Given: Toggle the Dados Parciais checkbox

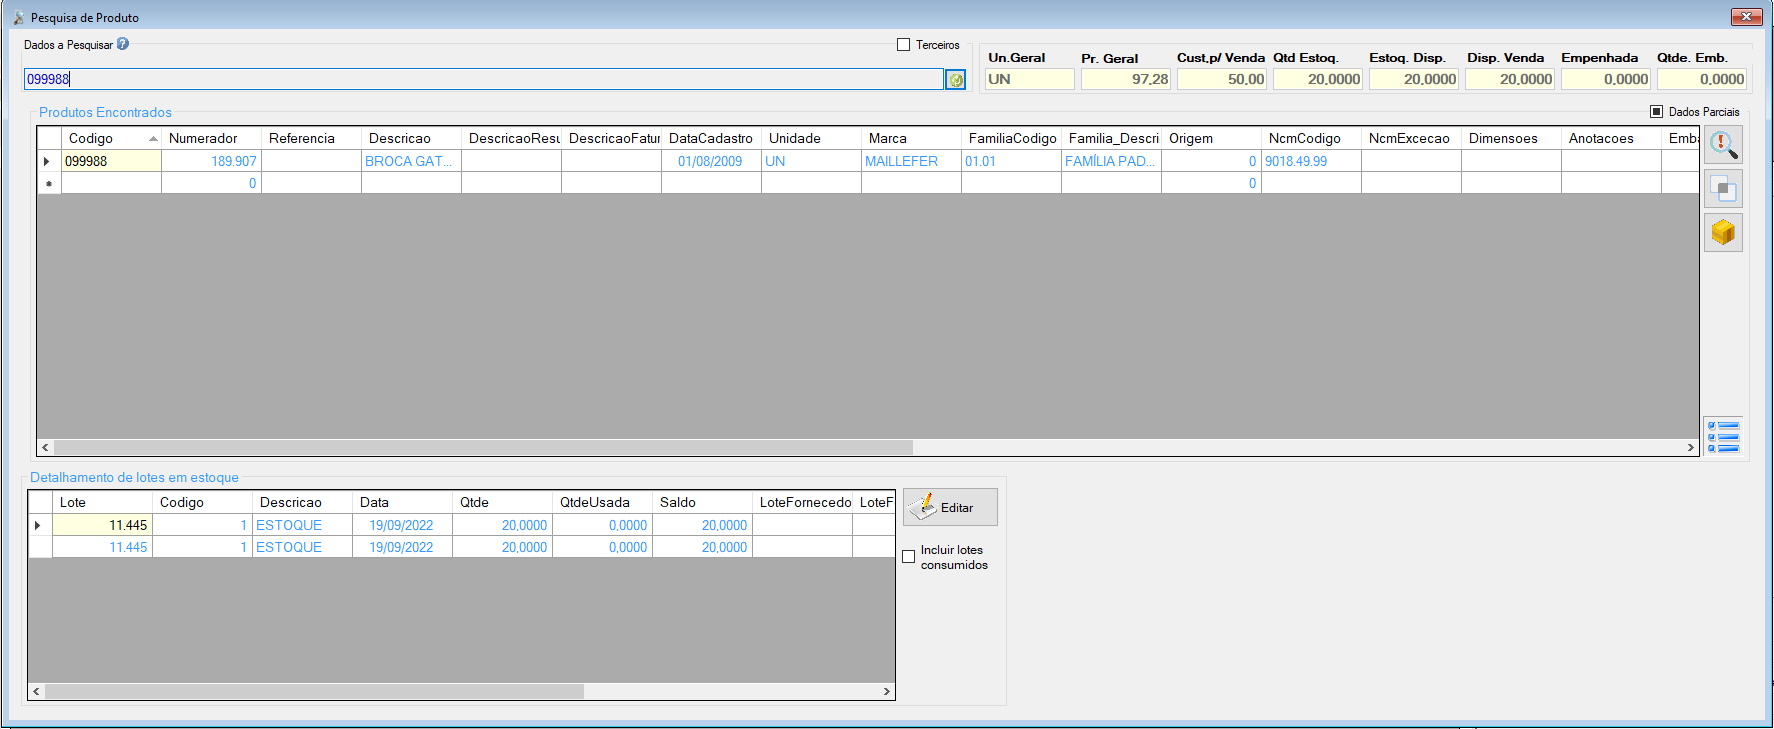Looking at the screenshot, I should pos(1656,112).
